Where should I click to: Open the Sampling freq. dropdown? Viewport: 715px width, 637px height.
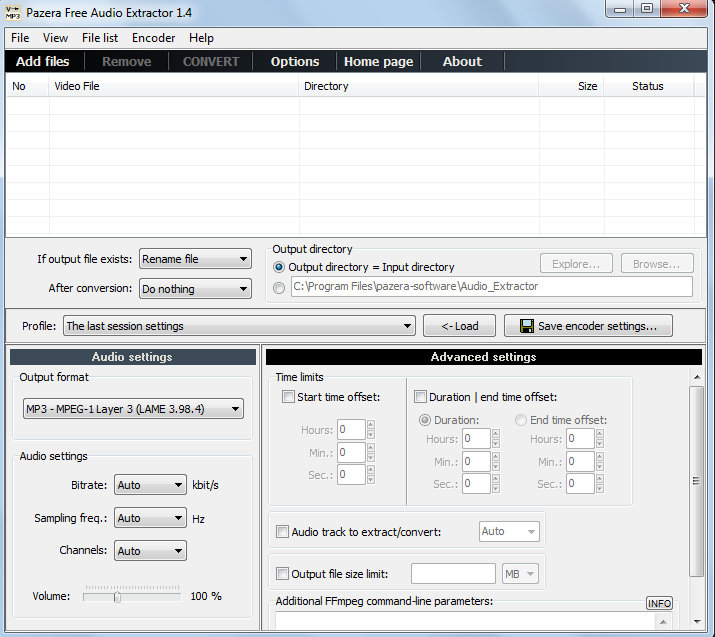pos(150,518)
